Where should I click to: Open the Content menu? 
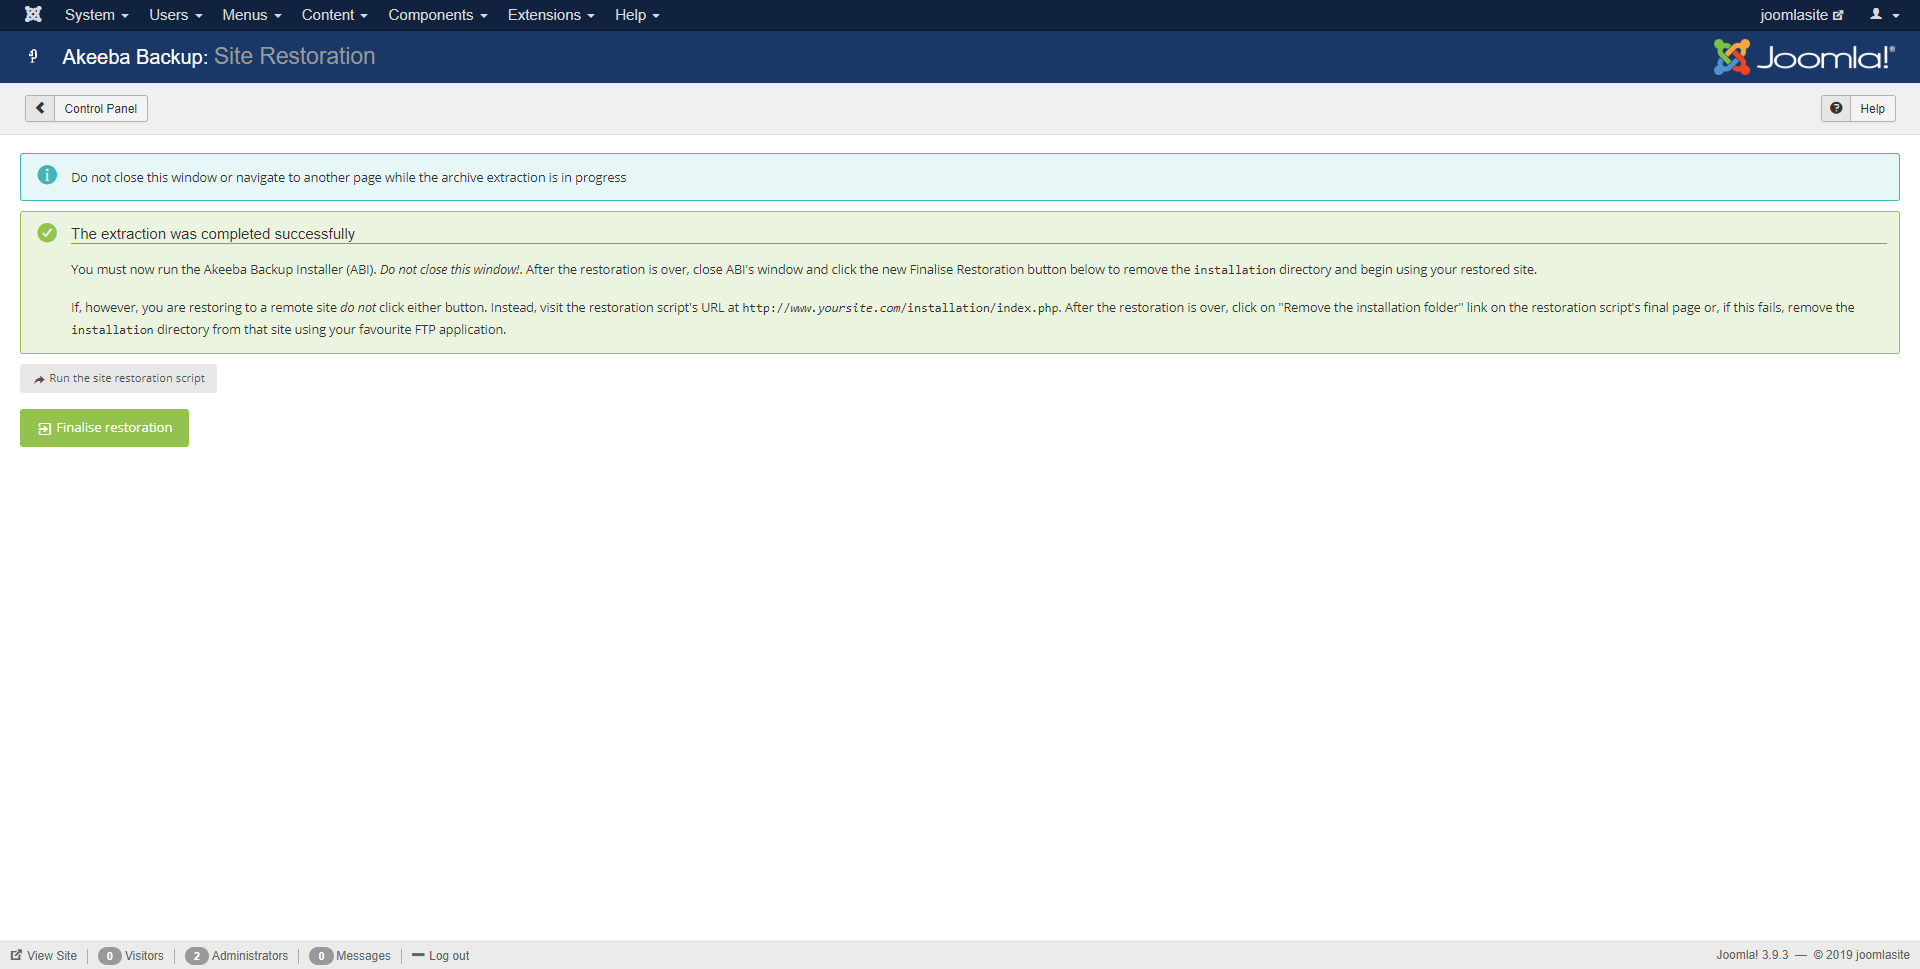click(334, 15)
